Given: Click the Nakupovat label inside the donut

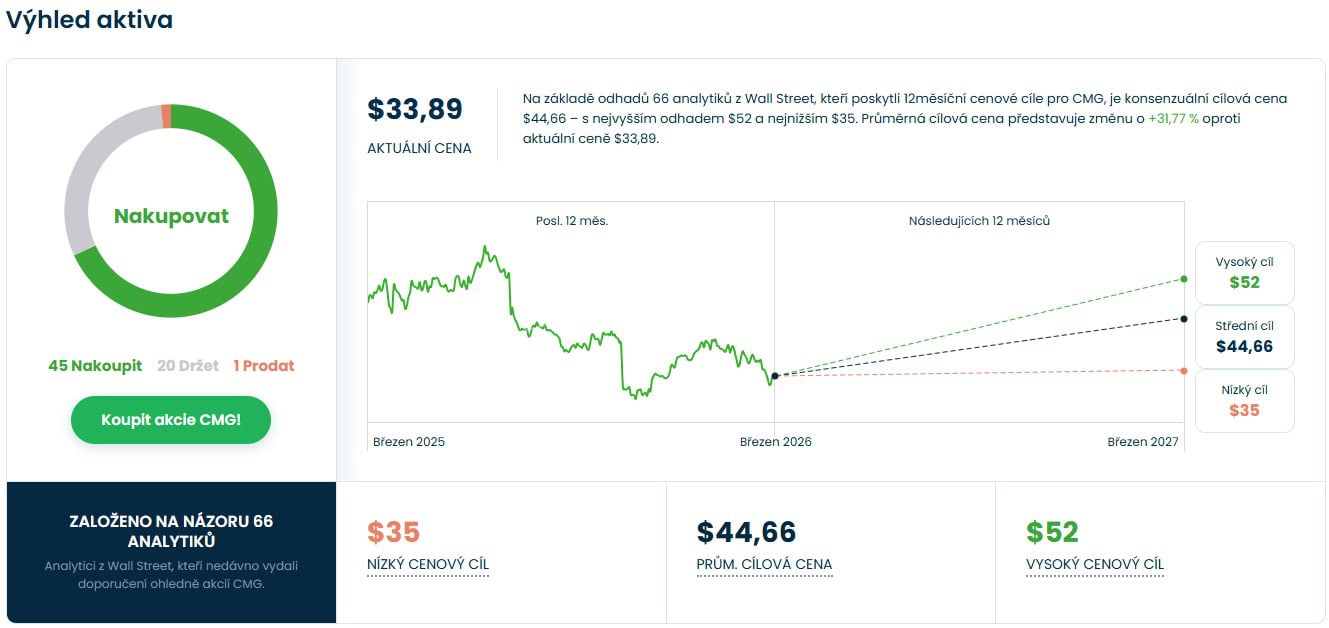Looking at the screenshot, I should (x=171, y=216).
